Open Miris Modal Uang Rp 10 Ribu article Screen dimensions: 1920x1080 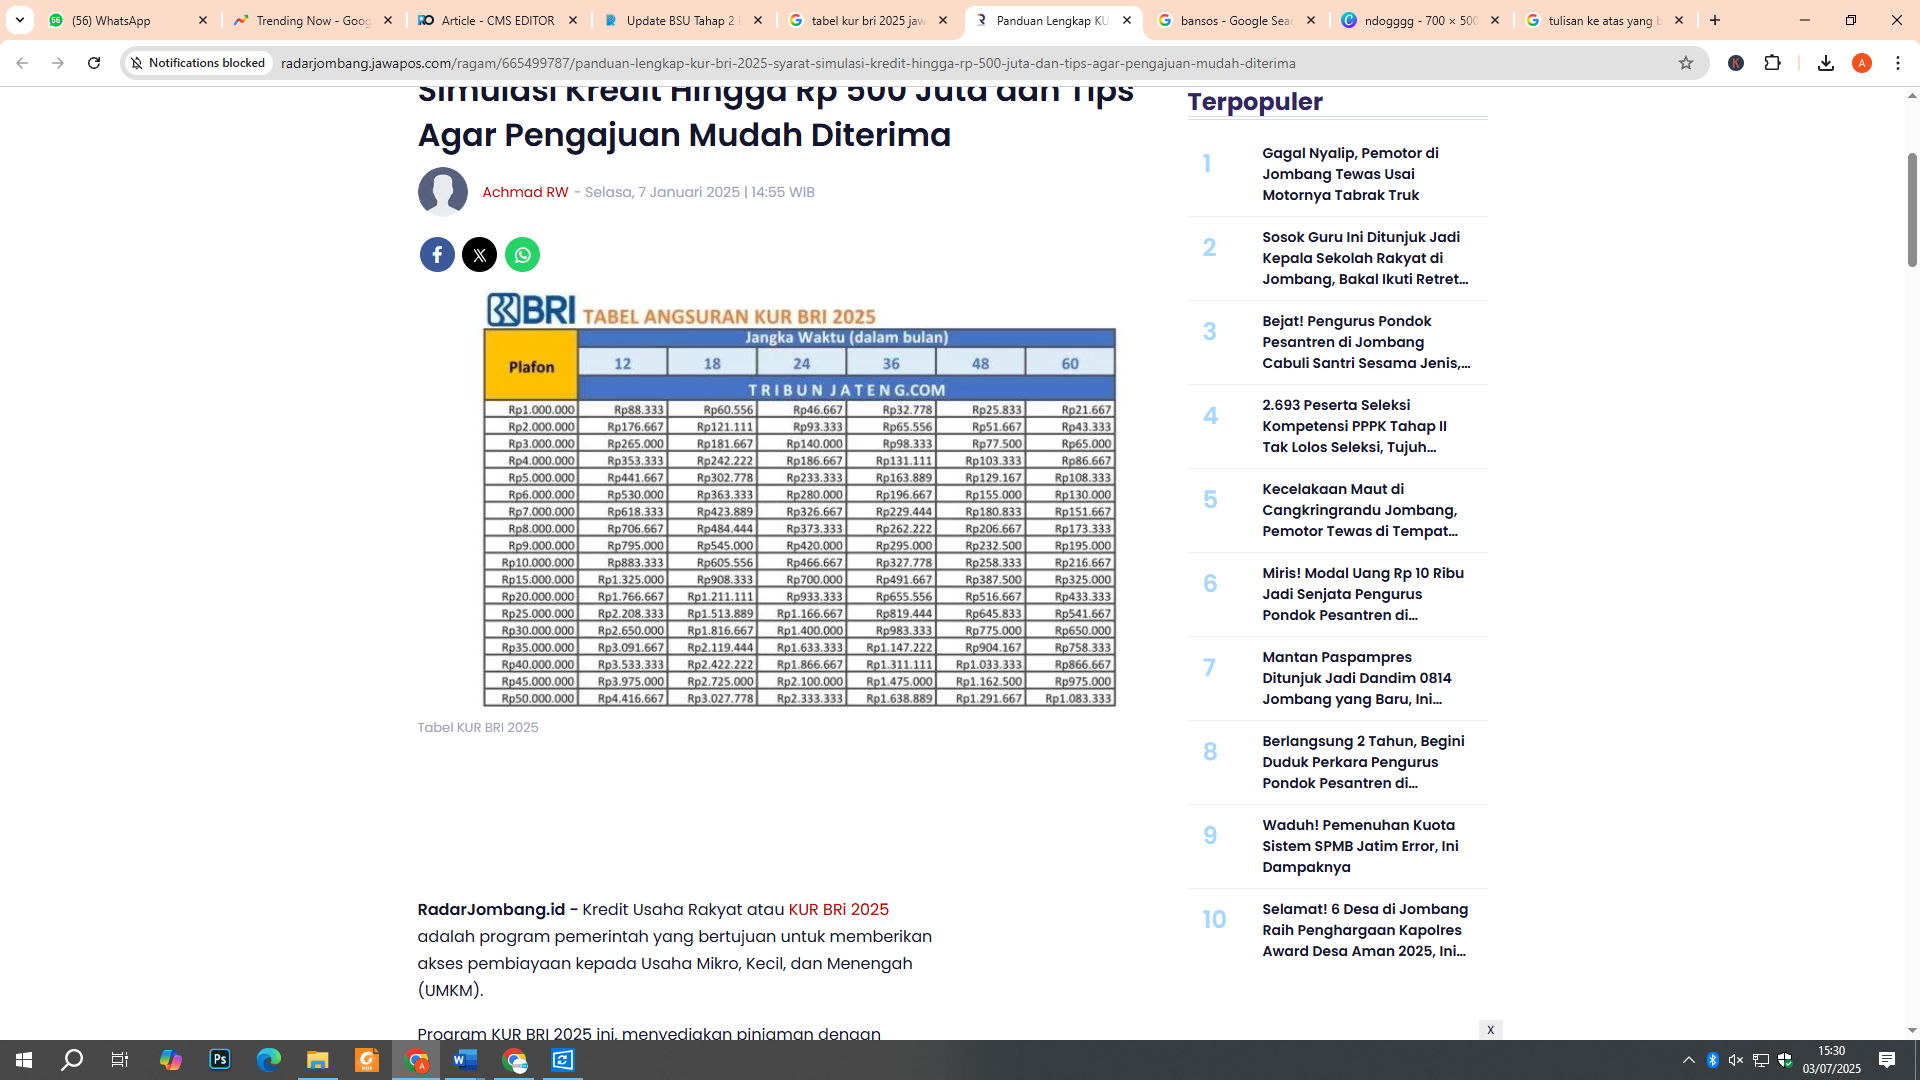pyautogui.click(x=1363, y=594)
